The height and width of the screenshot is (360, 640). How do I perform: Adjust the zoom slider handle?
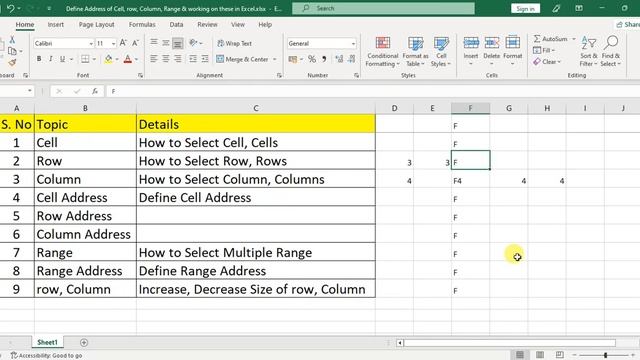pyautogui.click(x=606, y=355)
